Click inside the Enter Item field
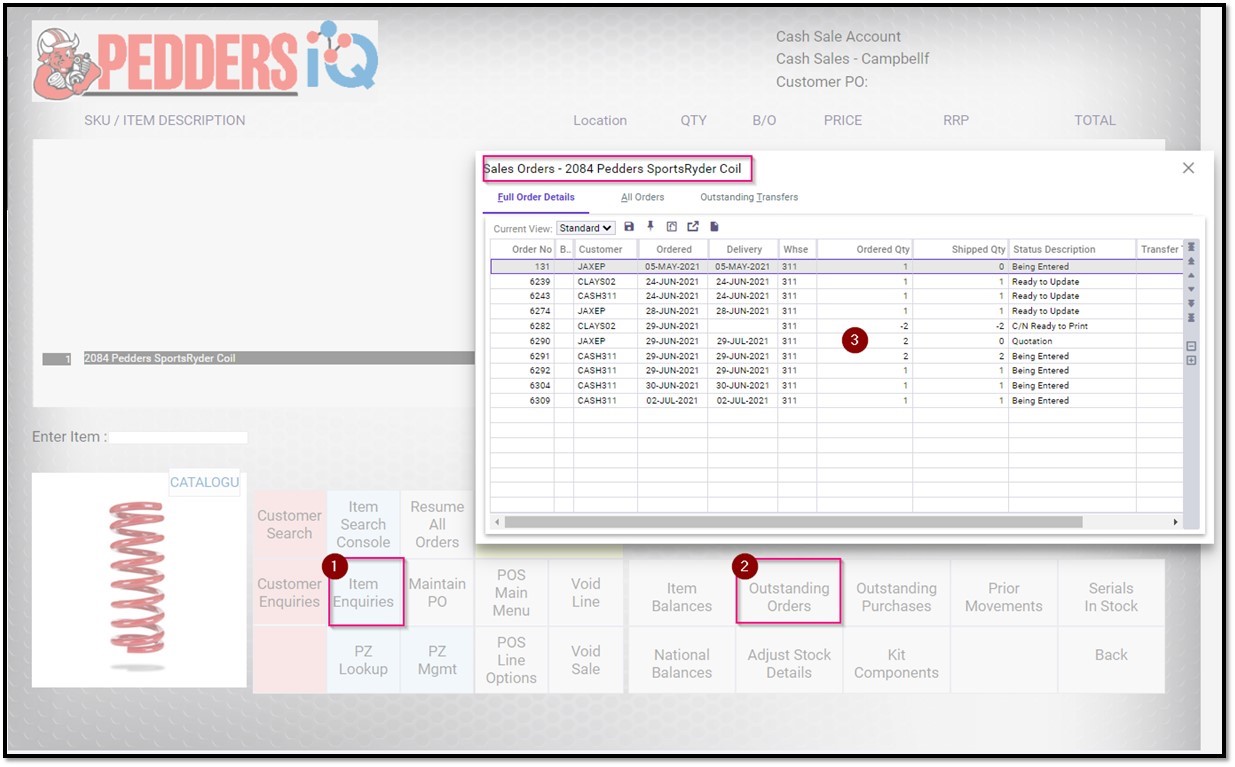 coord(178,437)
